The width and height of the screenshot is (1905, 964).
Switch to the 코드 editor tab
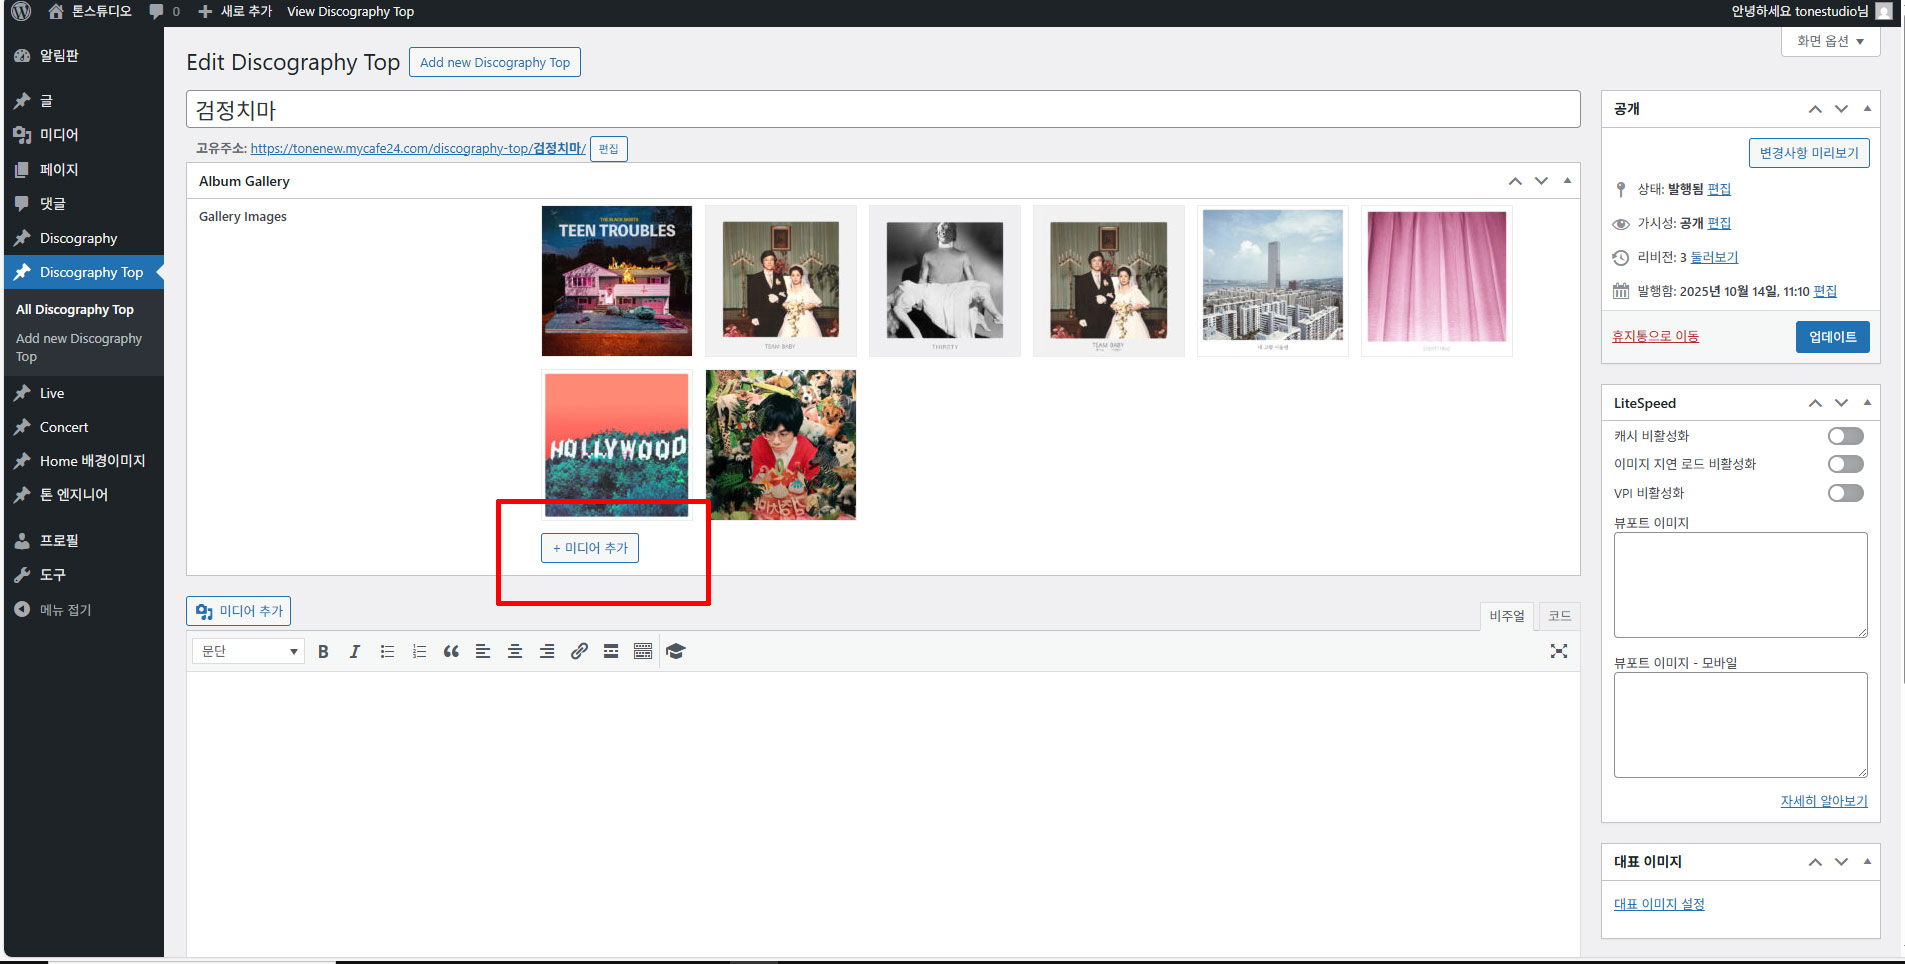1559,616
